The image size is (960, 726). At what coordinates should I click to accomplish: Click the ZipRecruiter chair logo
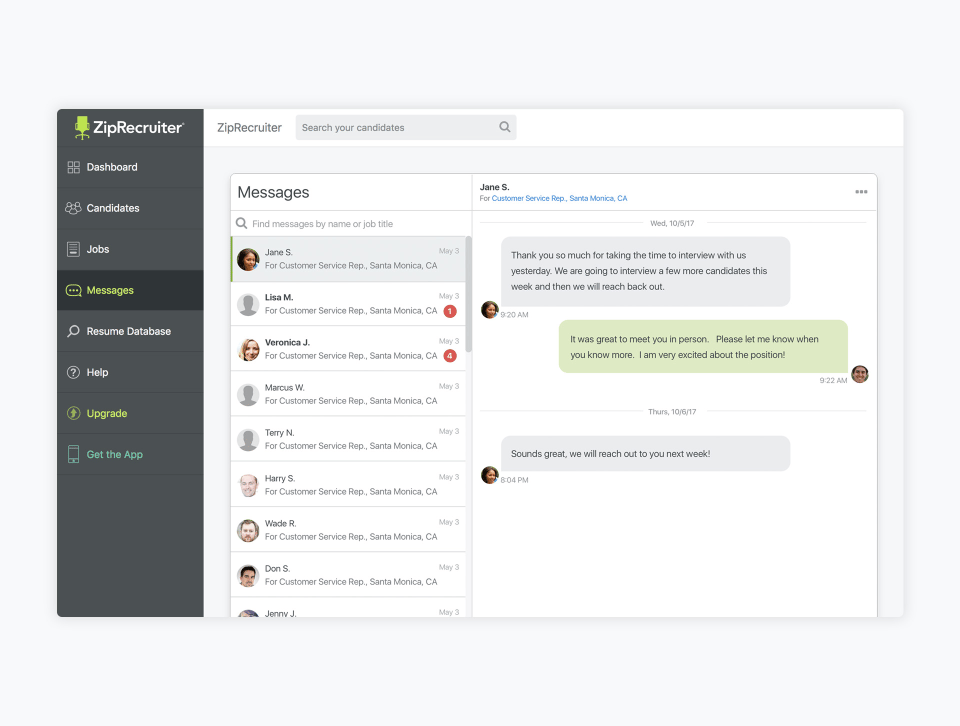[80, 126]
